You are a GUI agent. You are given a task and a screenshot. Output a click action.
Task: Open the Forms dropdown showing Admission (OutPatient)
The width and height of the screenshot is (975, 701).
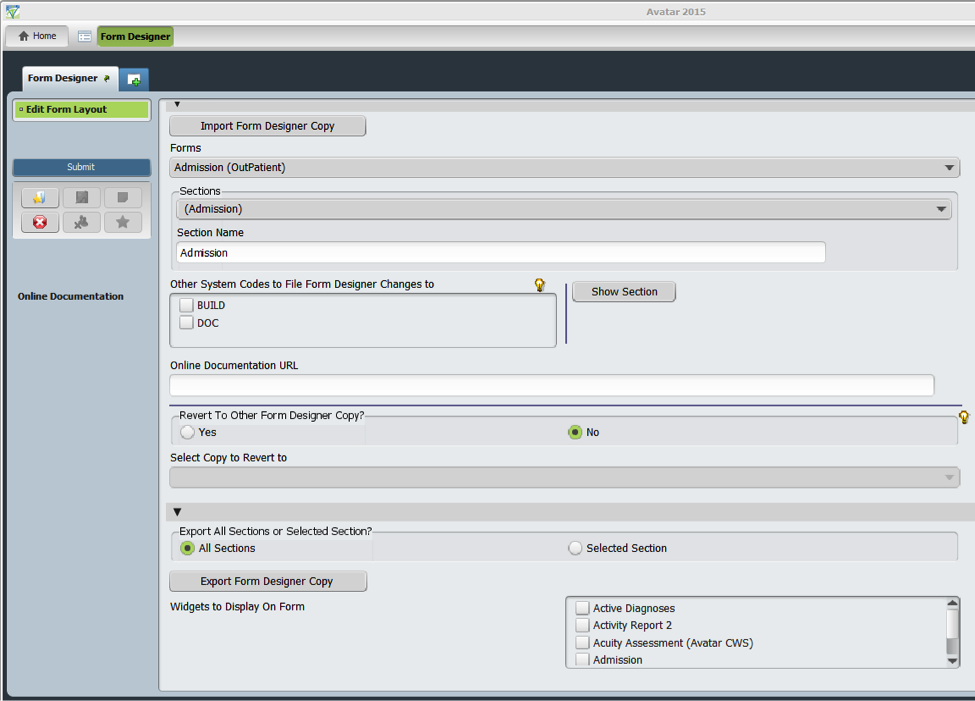(949, 167)
